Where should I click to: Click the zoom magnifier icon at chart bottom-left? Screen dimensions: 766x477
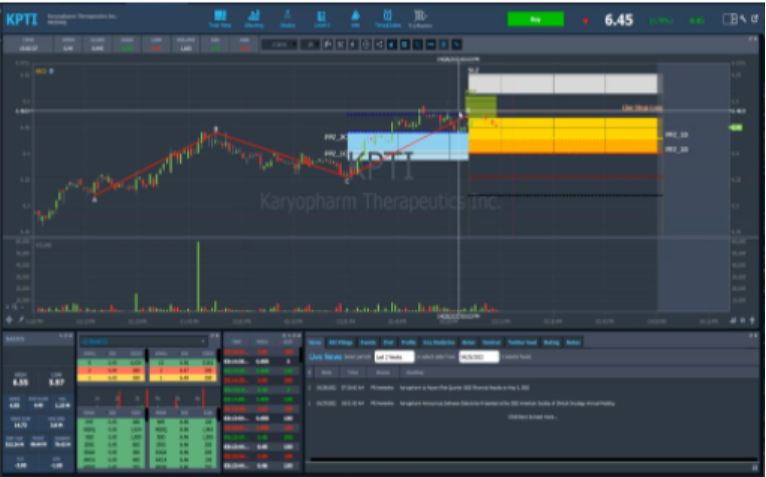(x=15, y=306)
